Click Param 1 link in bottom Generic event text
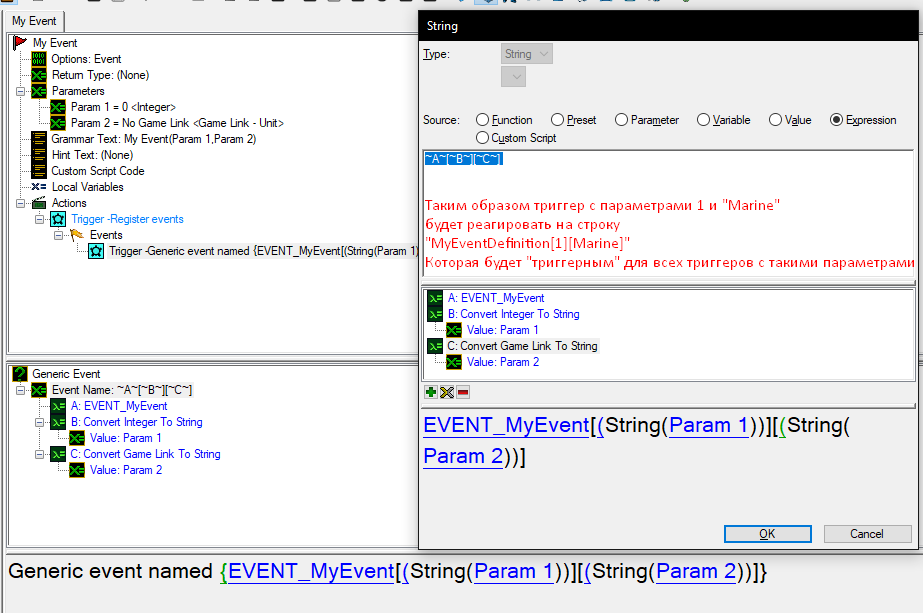The image size is (923, 613). click(x=513, y=571)
